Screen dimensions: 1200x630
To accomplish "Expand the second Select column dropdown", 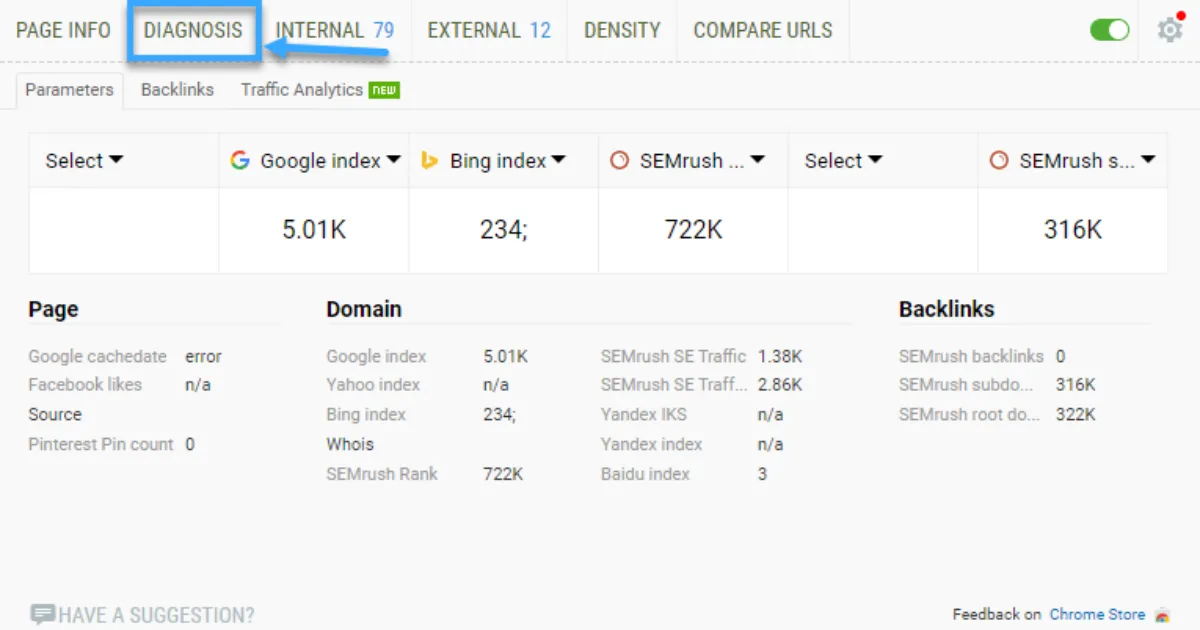I will point(843,160).
